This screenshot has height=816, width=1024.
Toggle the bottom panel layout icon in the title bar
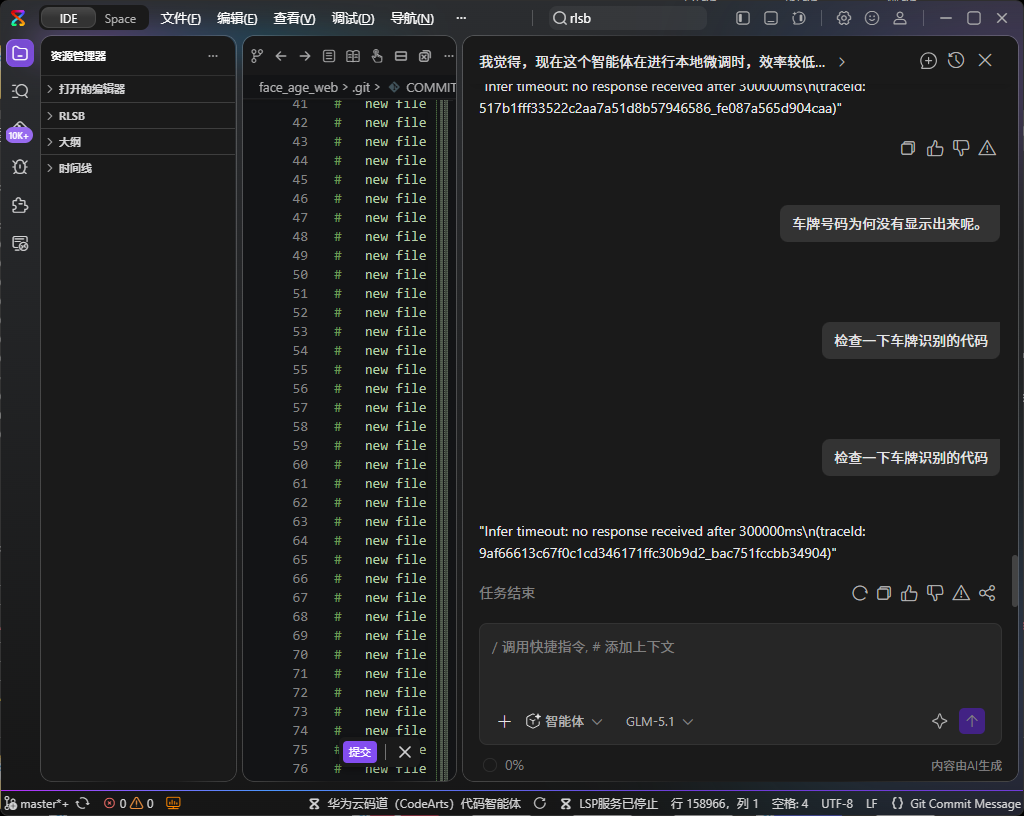[771, 18]
